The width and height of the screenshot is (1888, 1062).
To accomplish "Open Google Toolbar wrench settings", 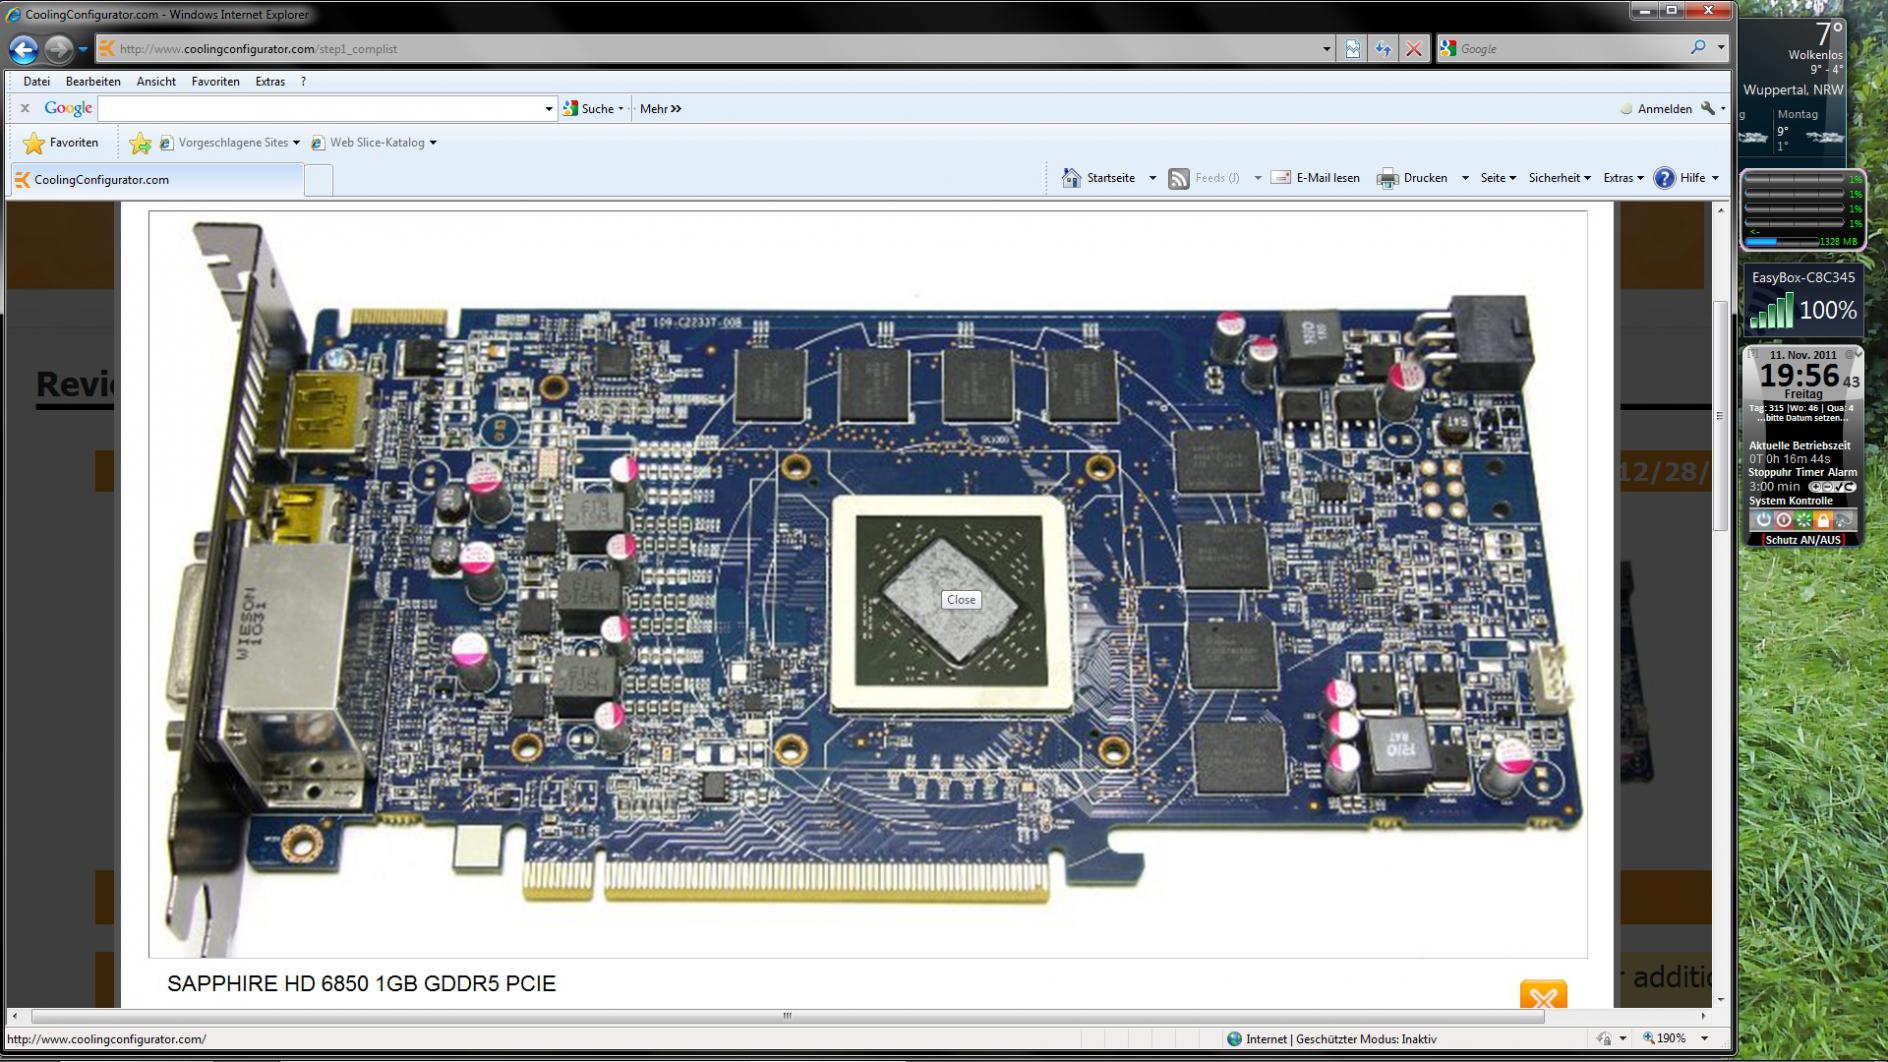I will pos(1708,108).
